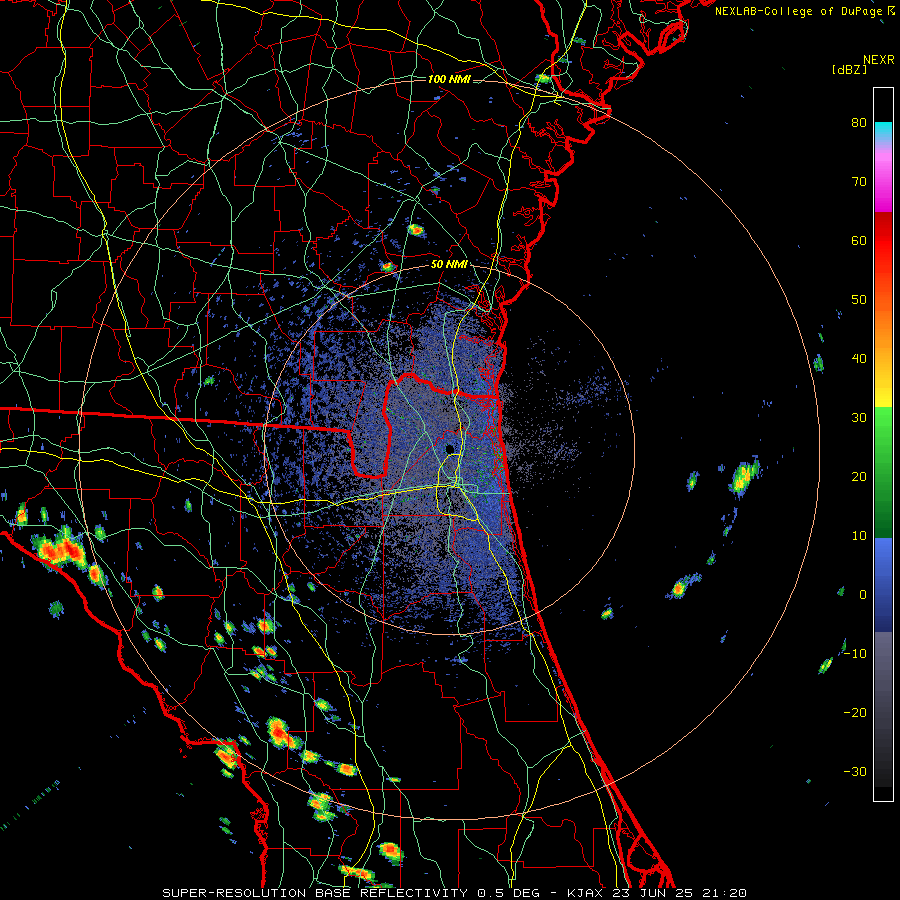The image size is (900, 900).
Task: Click the 20 value on the dBZ scale
Action: coord(859,477)
